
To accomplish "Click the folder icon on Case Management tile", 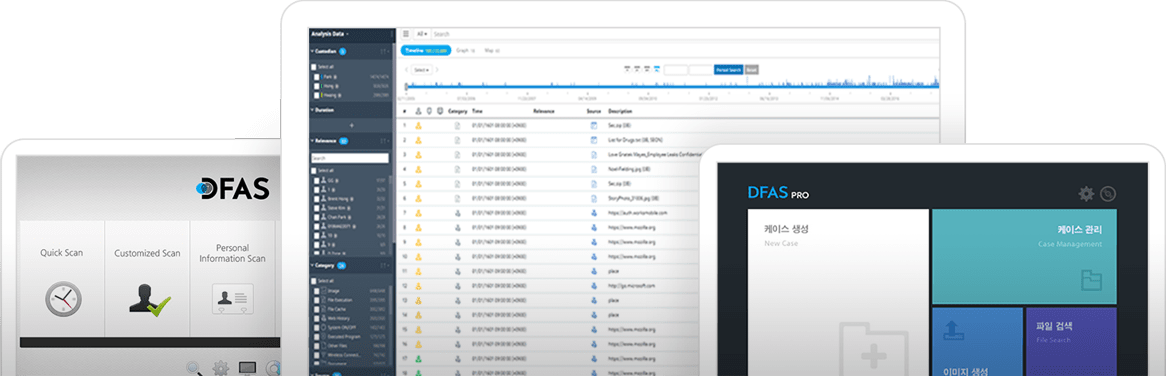I will (x=1092, y=280).
